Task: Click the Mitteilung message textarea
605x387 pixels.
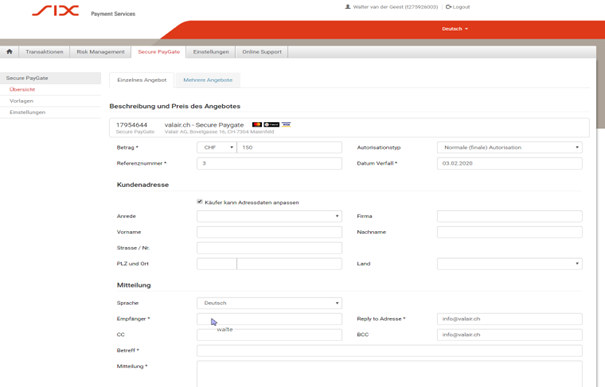Action: point(389,374)
